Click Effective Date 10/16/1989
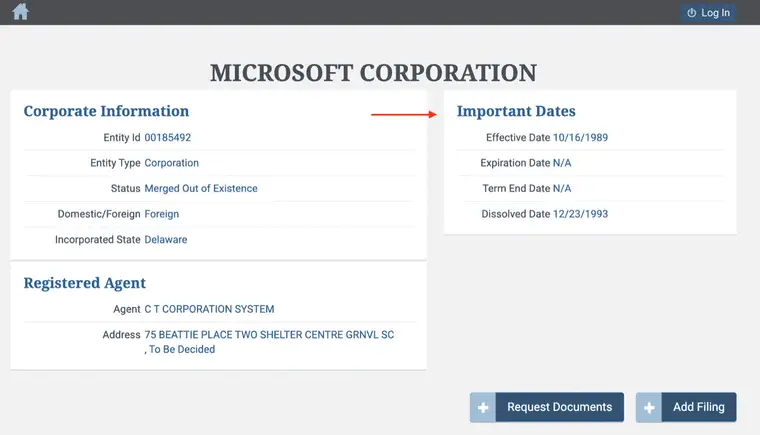 pyautogui.click(x=580, y=138)
